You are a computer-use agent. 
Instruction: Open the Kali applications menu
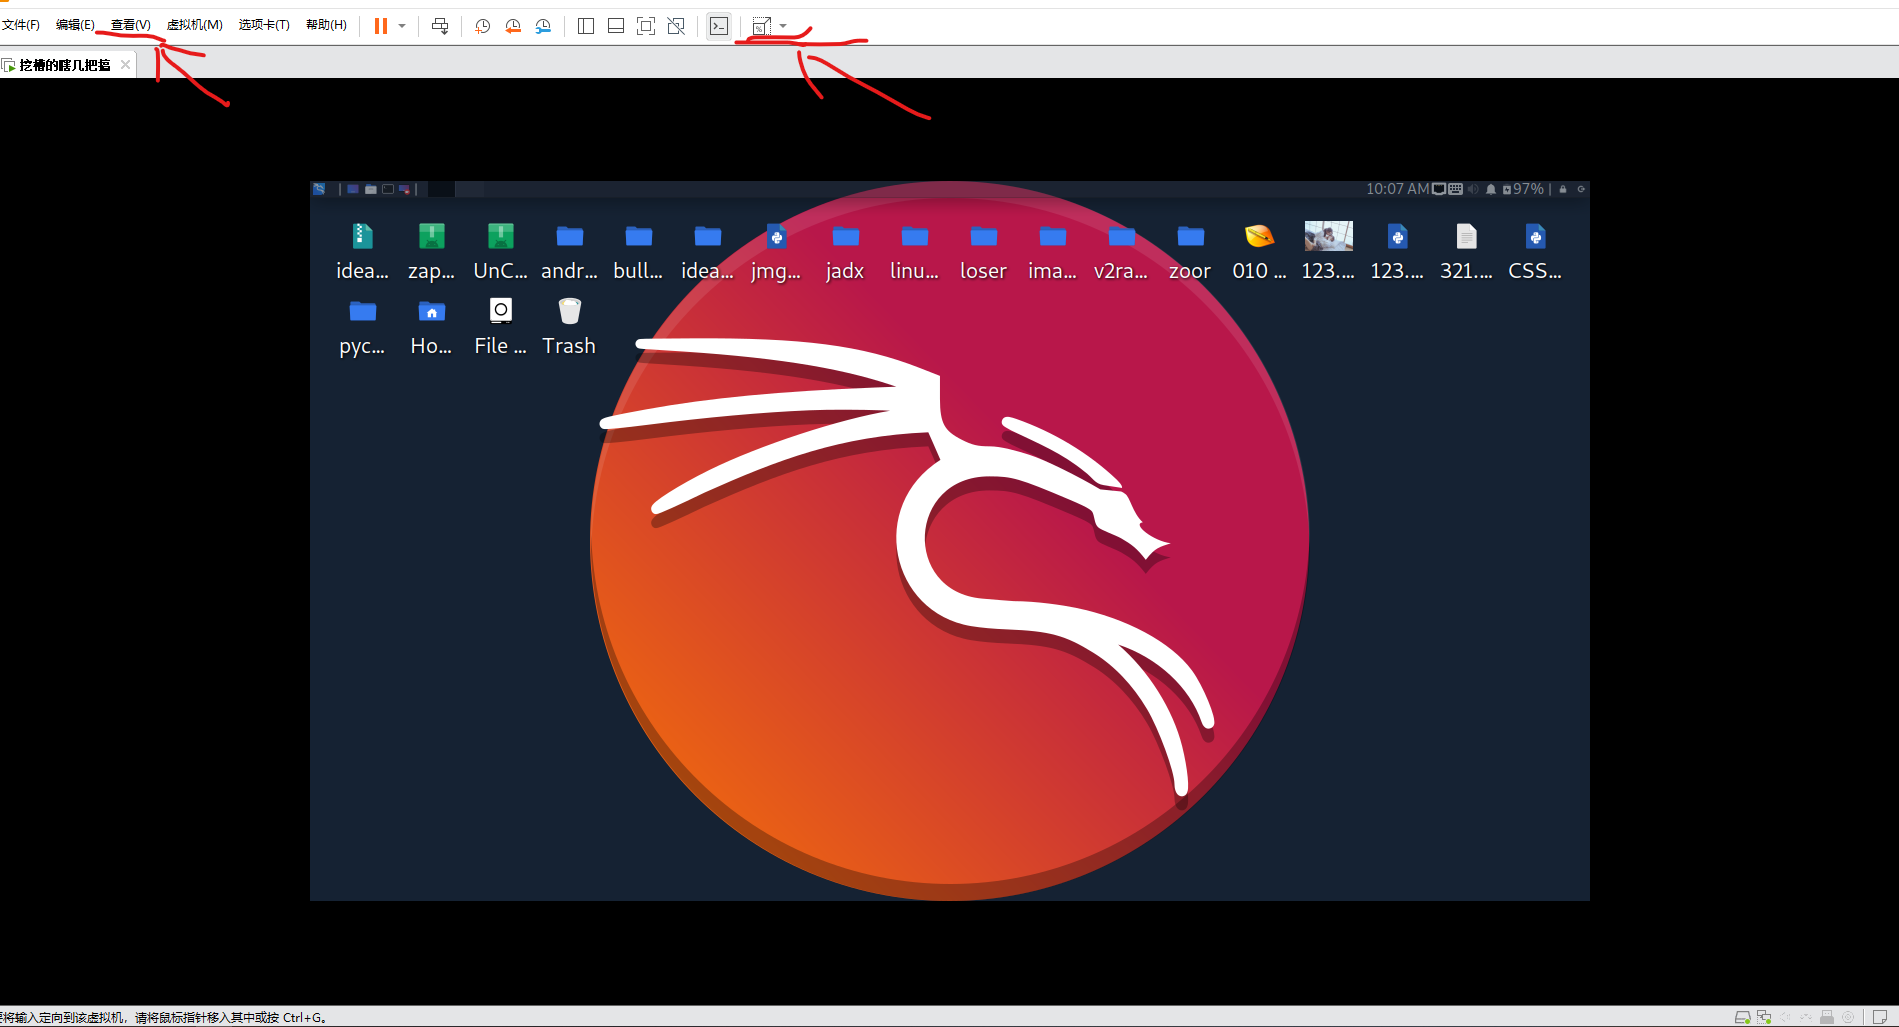coord(319,189)
